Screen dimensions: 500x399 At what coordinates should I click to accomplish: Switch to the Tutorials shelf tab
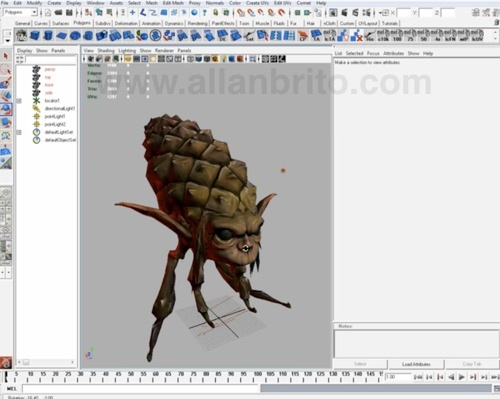(x=389, y=23)
